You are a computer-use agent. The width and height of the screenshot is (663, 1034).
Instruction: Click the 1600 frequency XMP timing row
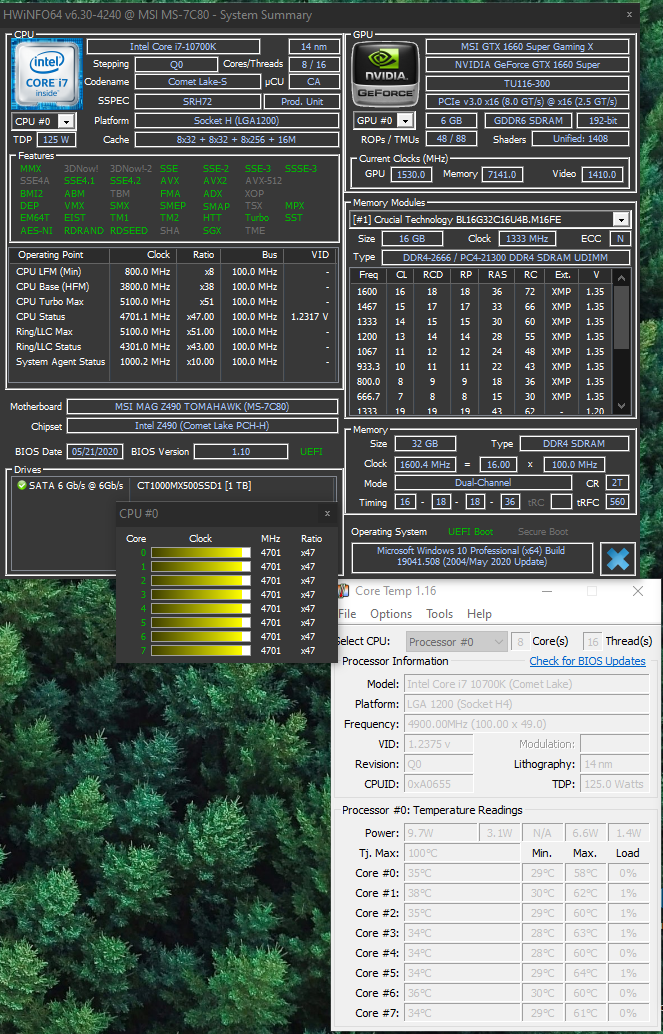pyautogui.click(x=482, y=291)
